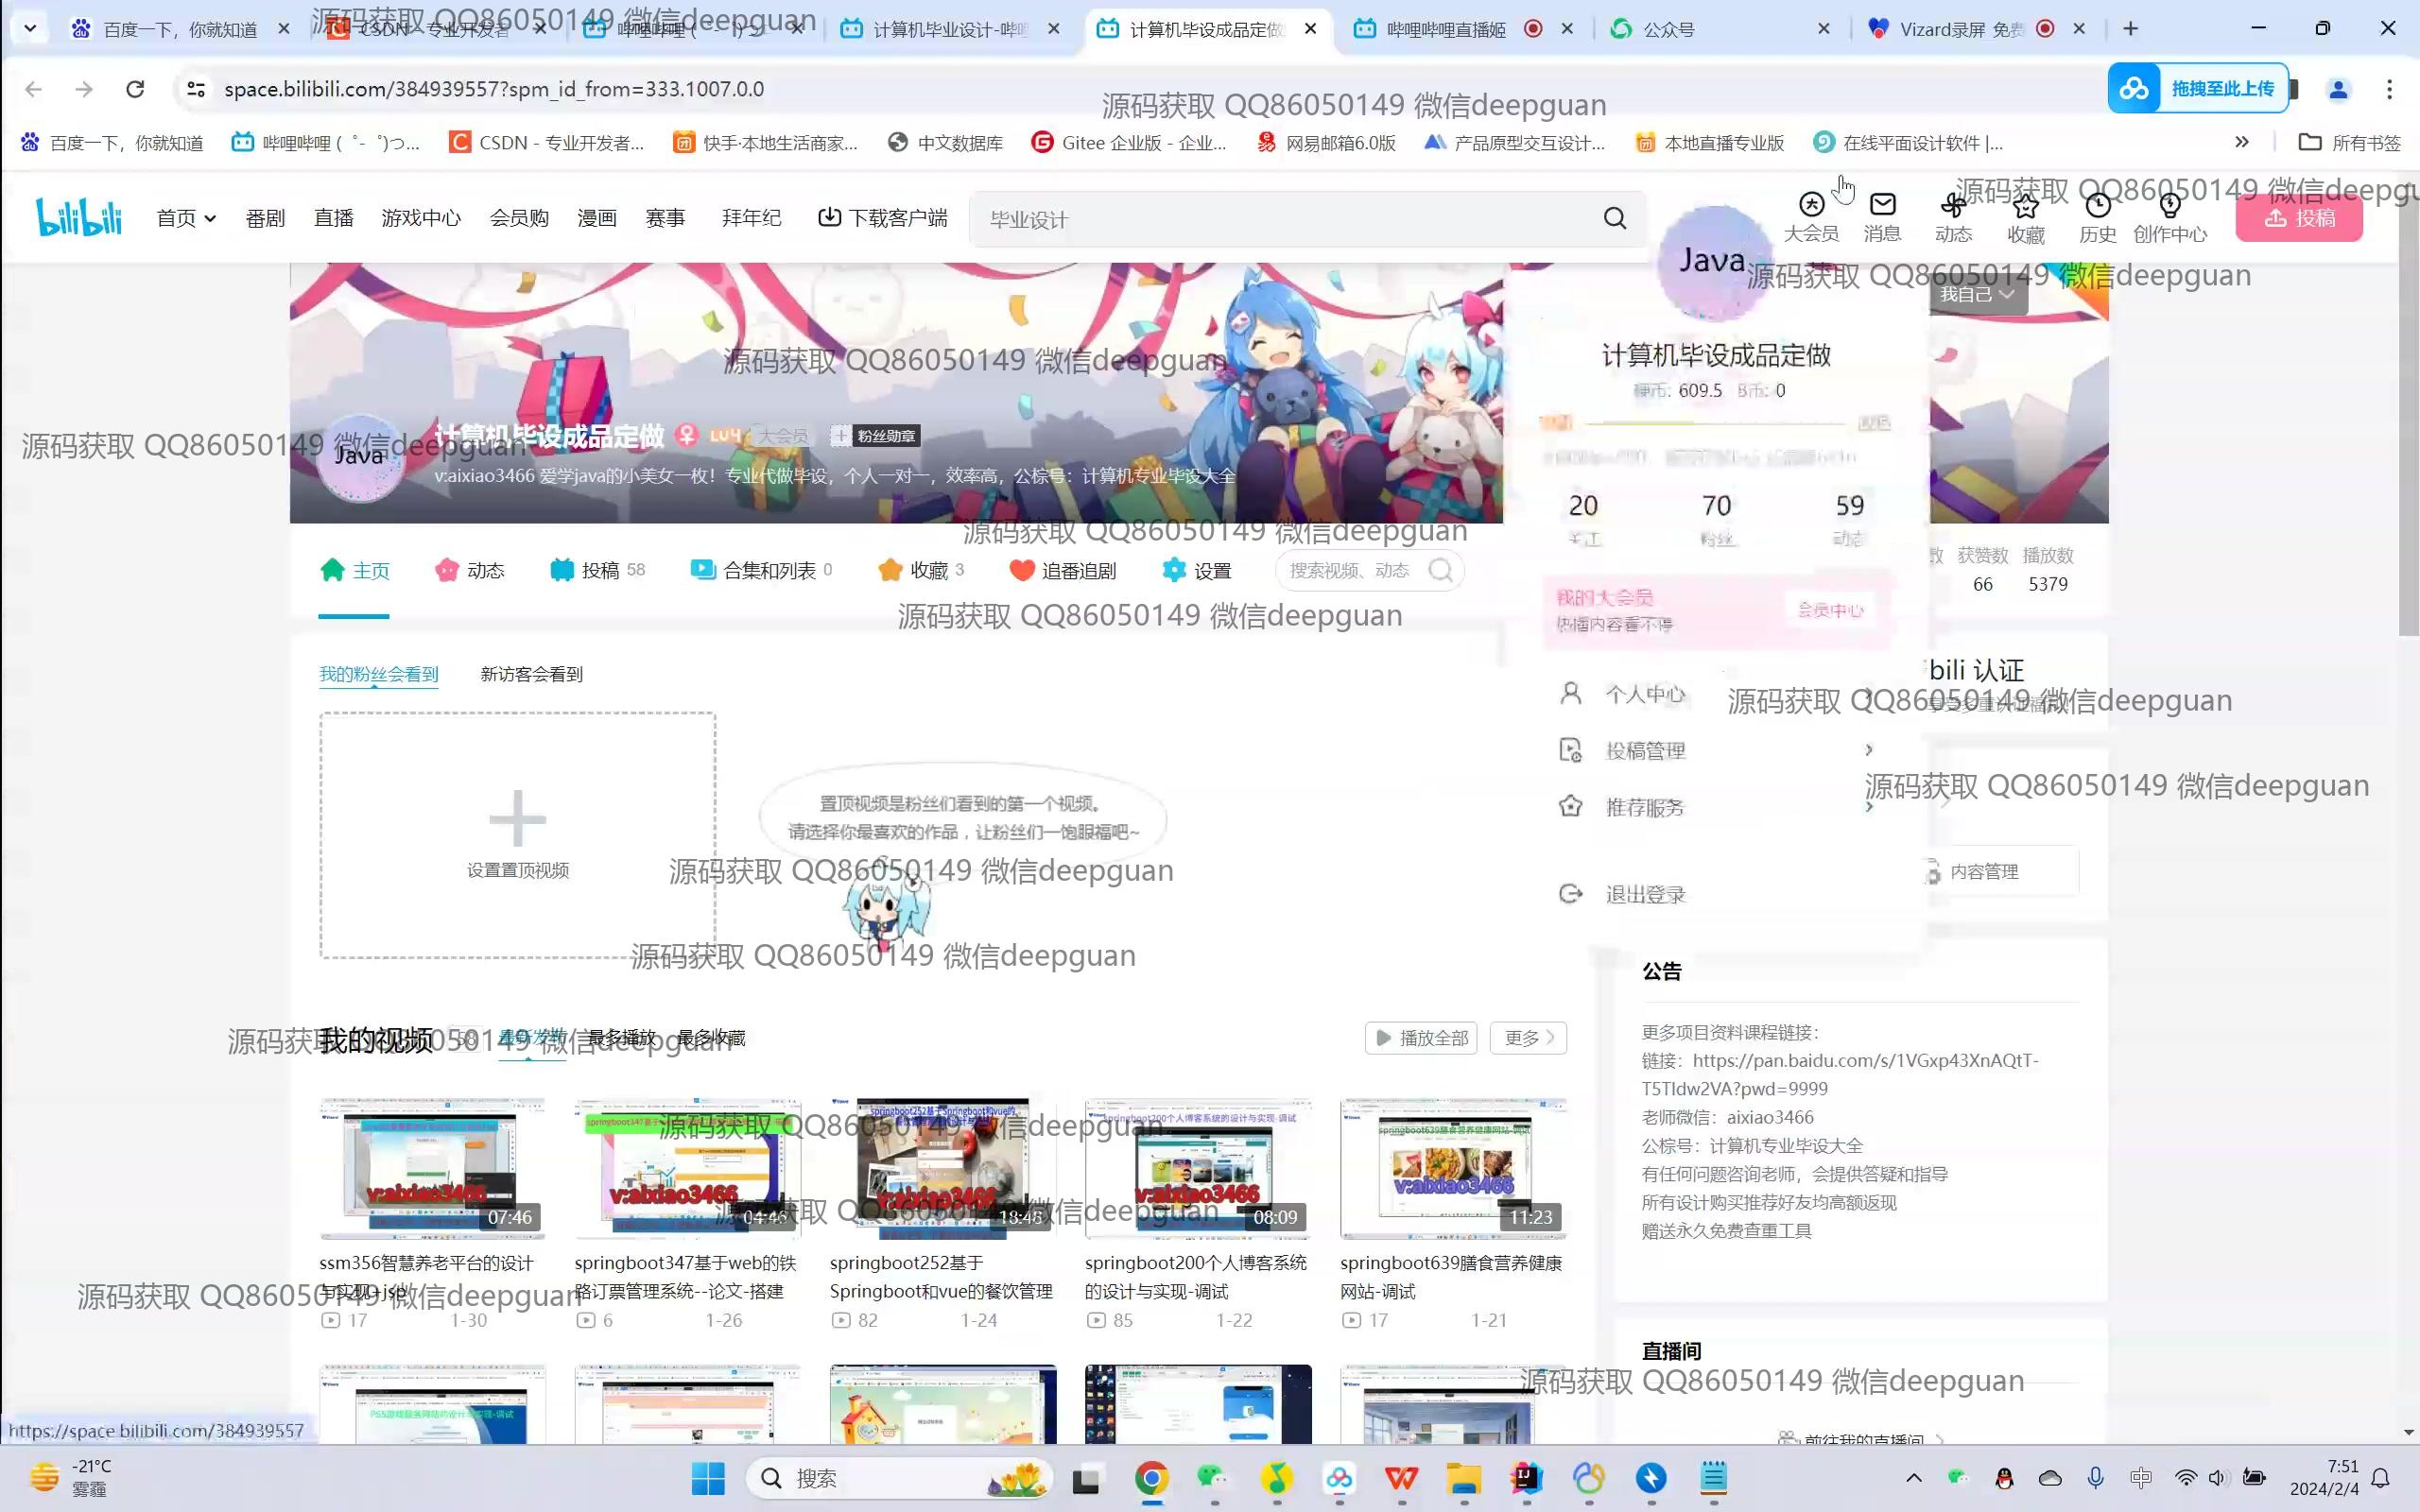Open 直播 in the top nav
Image resolution: width=2420 pixels, height=1512 pixels.
click(x=333, y=218)
